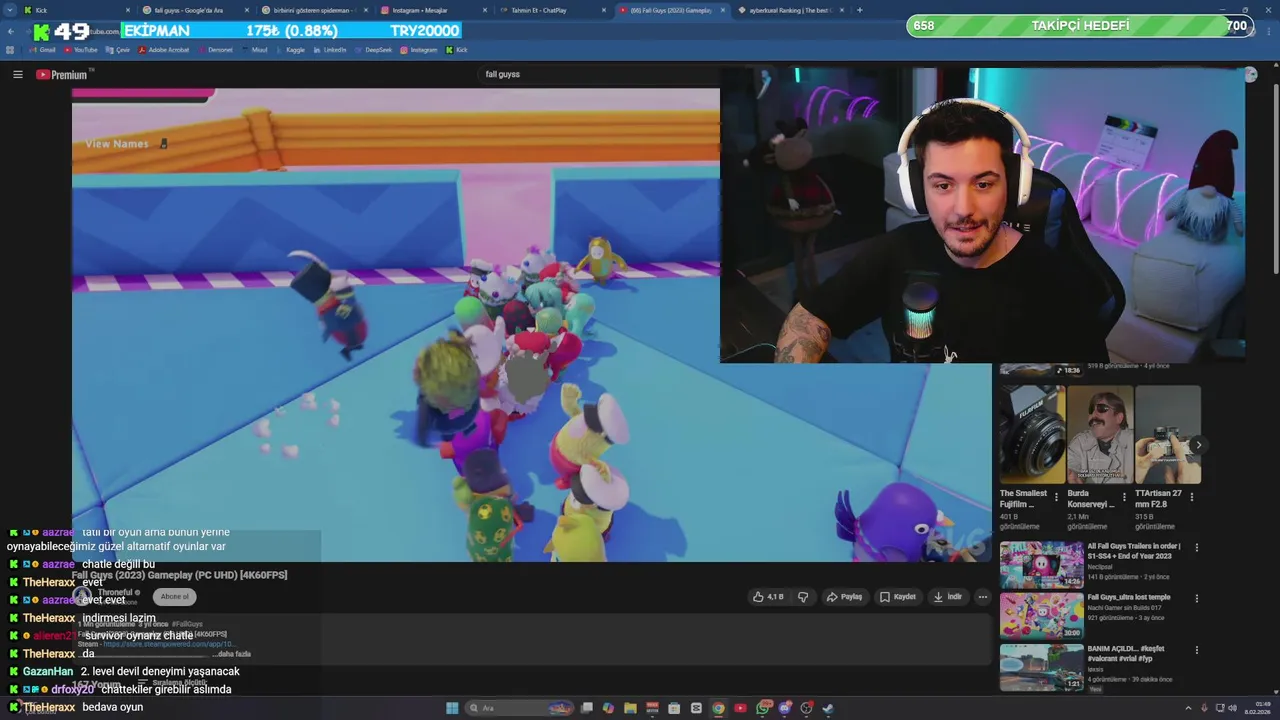Open 'BANIM AÇILDI' valorant video thumbnail
Screen dimensions: 1280x720
click(x=1041, y=667)
